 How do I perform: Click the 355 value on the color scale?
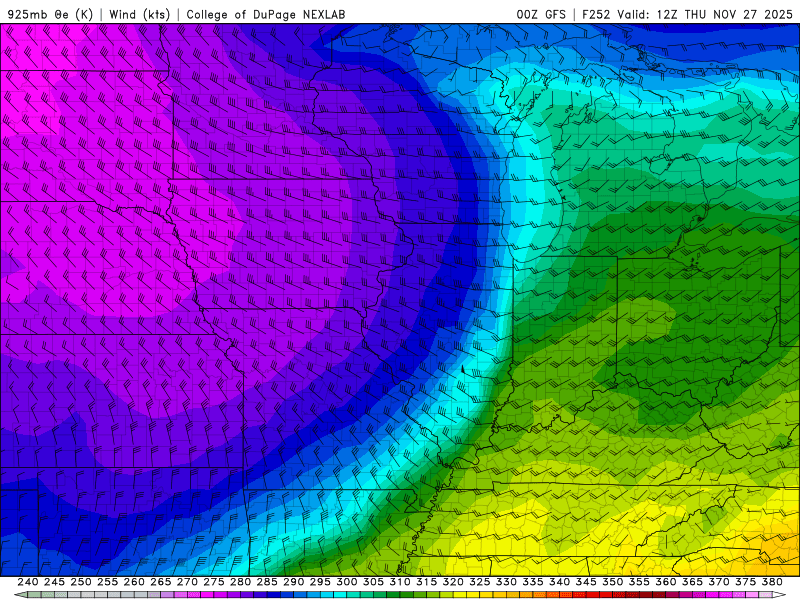coord(639,582)
